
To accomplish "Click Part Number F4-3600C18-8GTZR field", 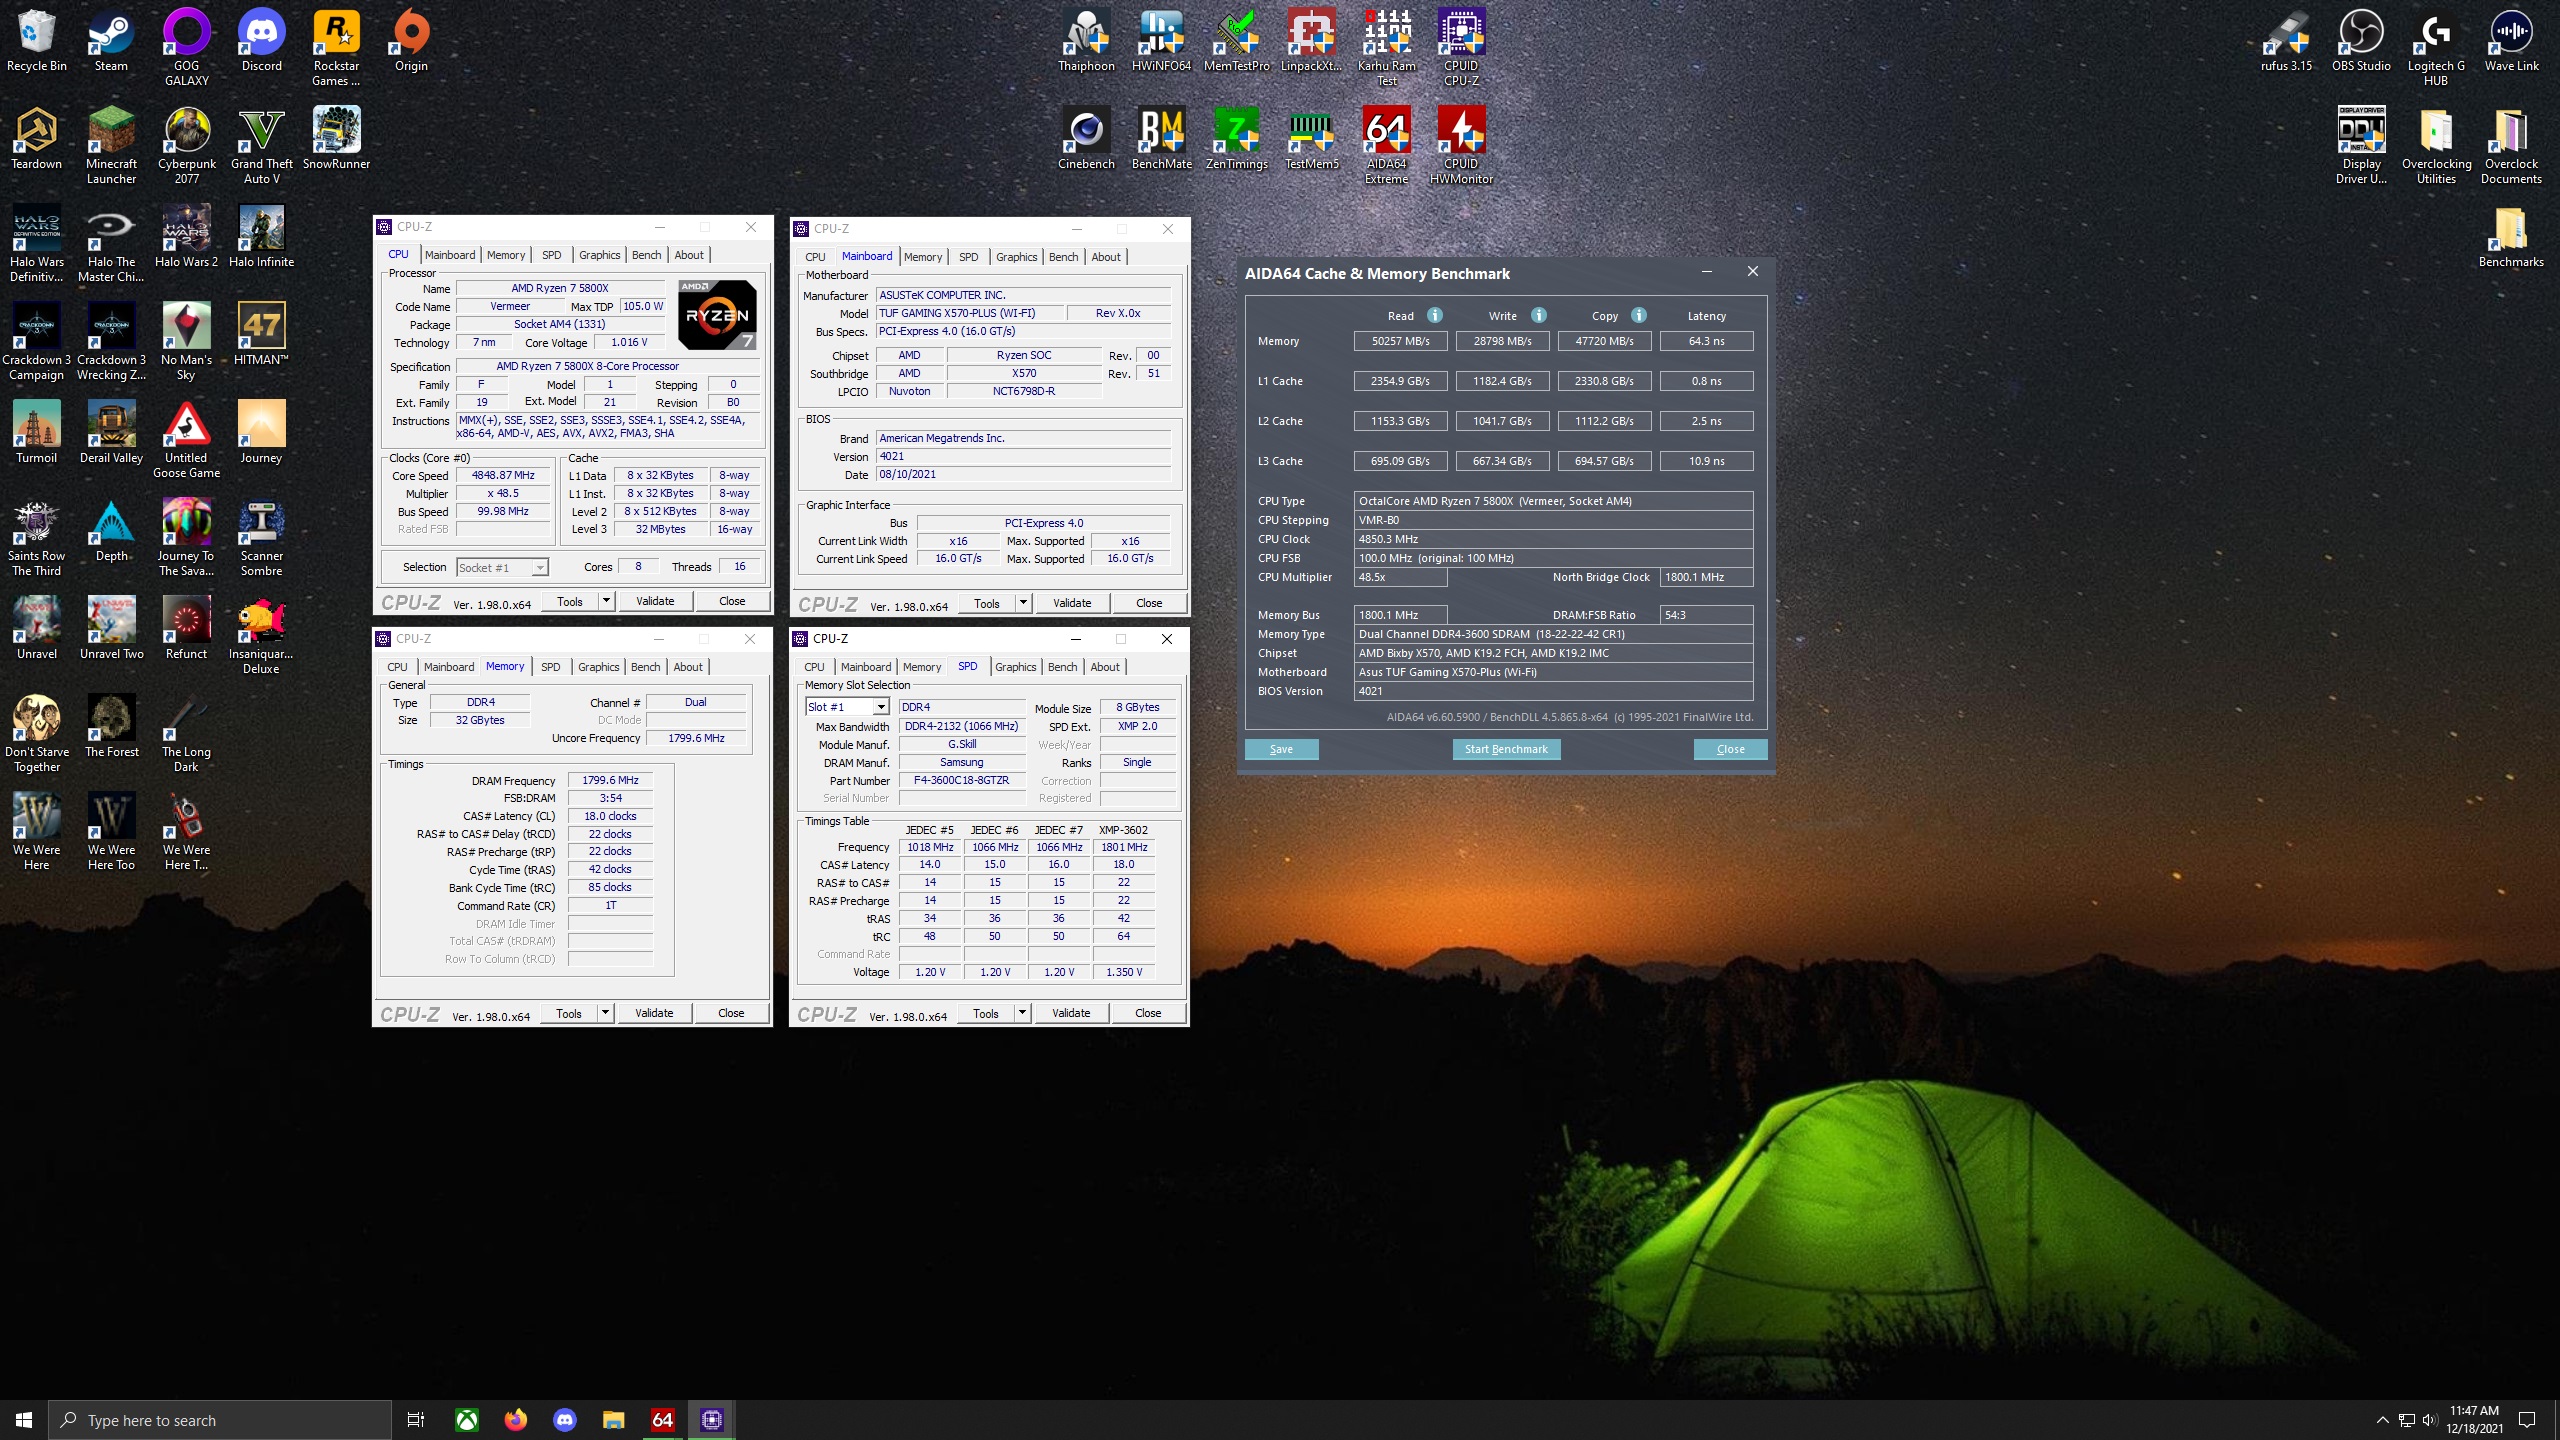I will (x=962, y=780).
